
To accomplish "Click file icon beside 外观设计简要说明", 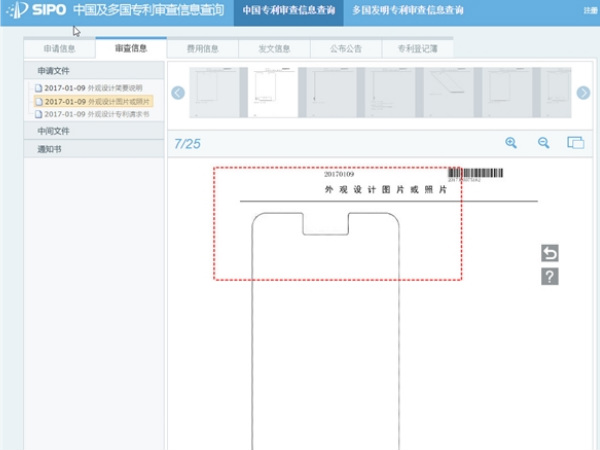I will (38, 88).
